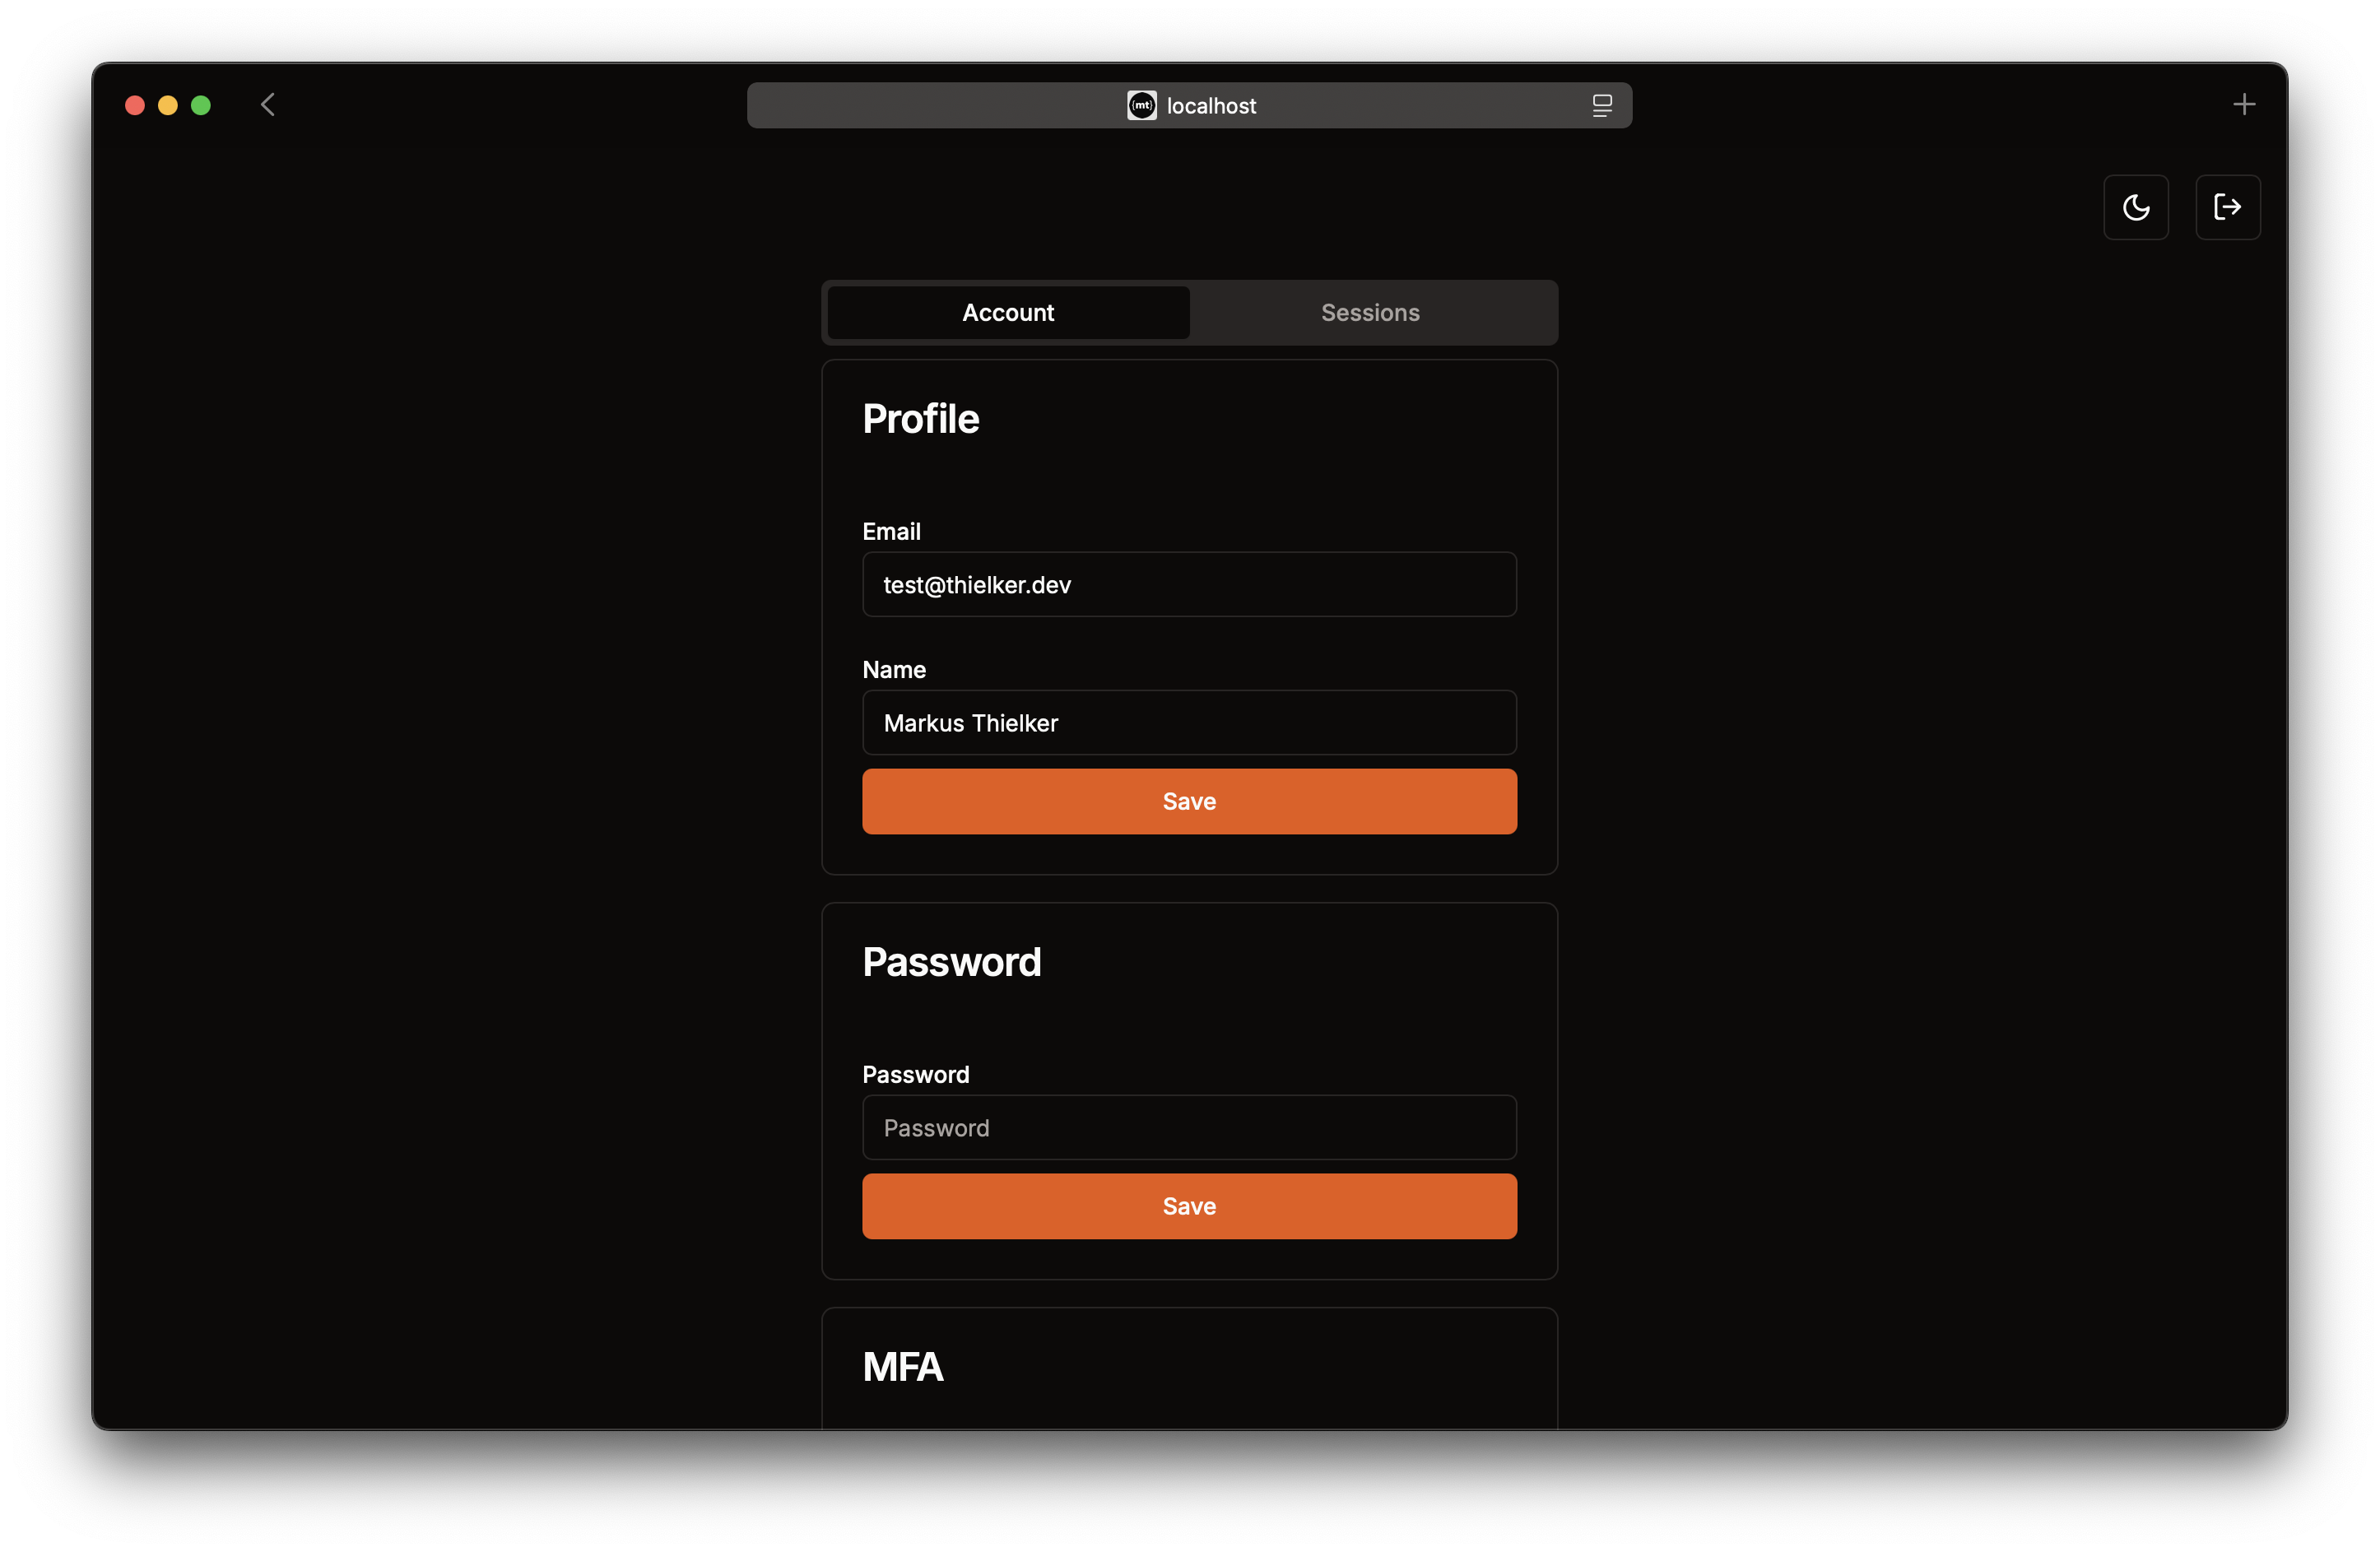Go back with the browser back arrow

[x=267, y=105]
